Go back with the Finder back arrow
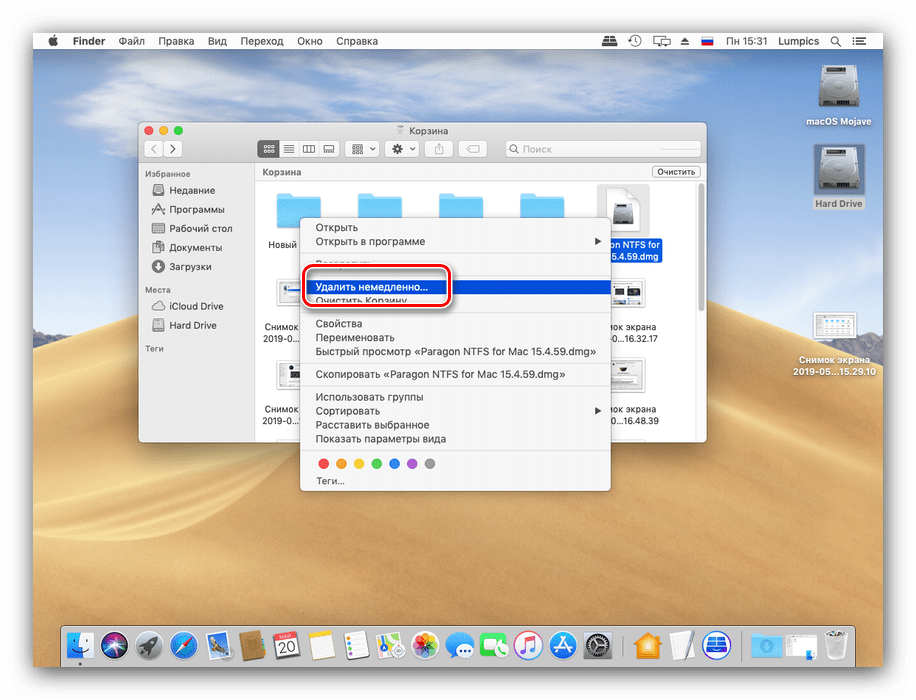This screenshot has width=916, height=700. click(x=154, y=149)
